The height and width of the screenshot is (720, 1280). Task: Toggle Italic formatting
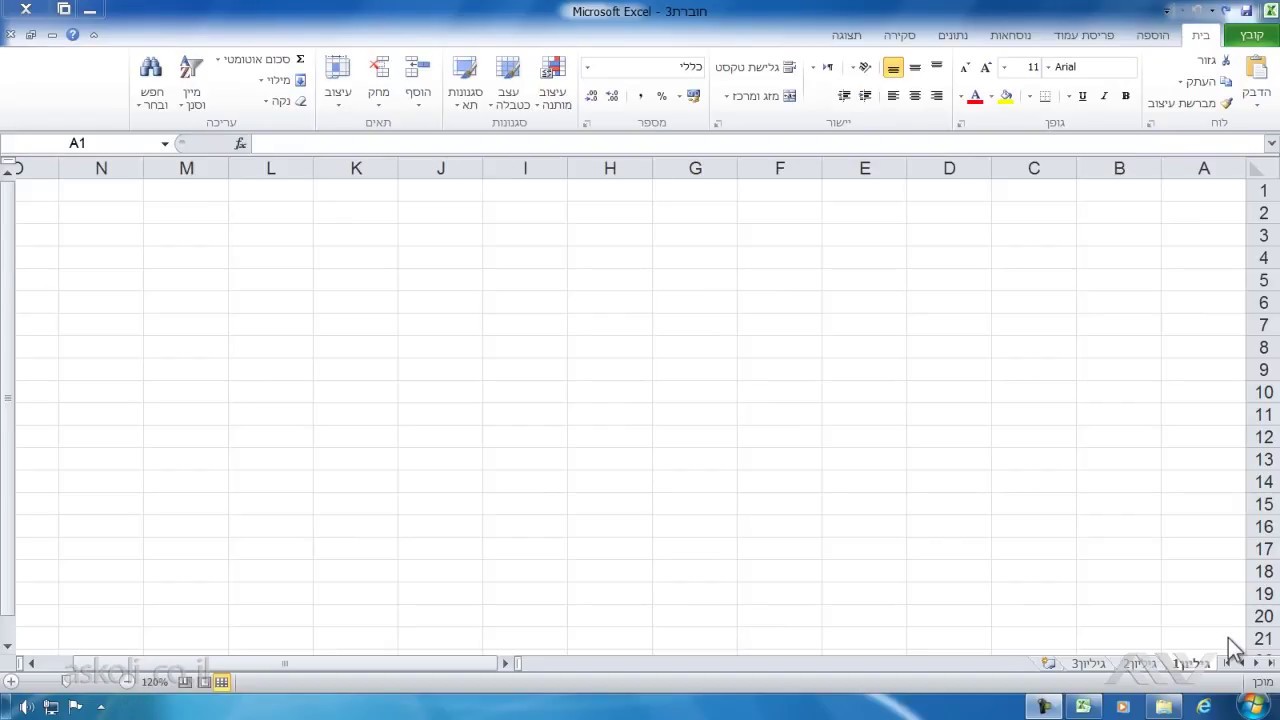(1104, 96)
